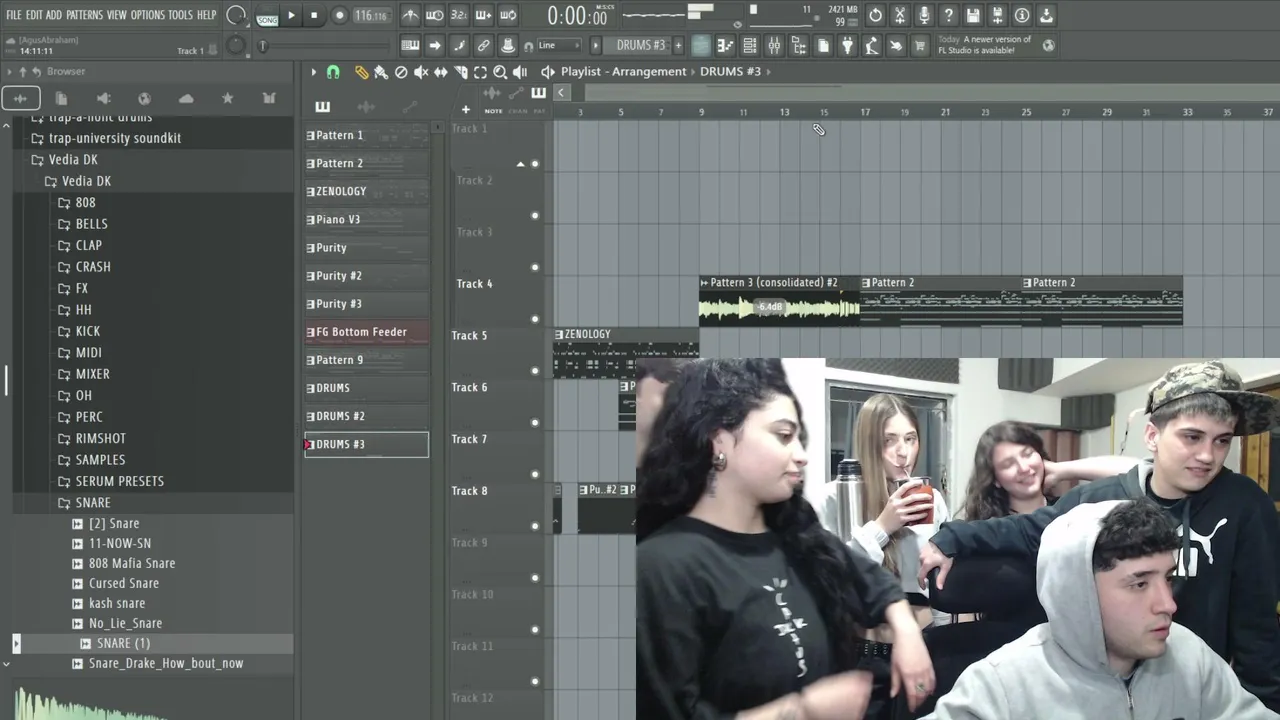
Task: Expand the SERUM PRESETS folder
Action: tap(119, 481)
